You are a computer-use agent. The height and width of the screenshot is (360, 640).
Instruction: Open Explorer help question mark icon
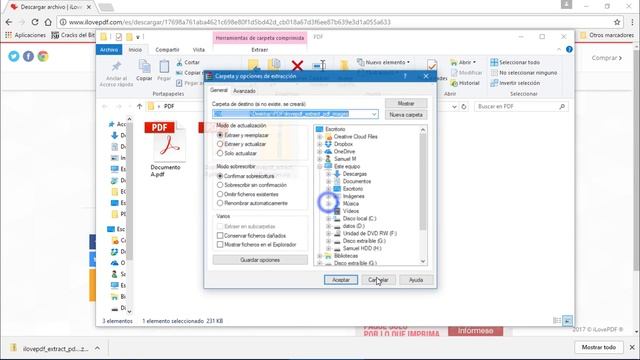point(569,49)
